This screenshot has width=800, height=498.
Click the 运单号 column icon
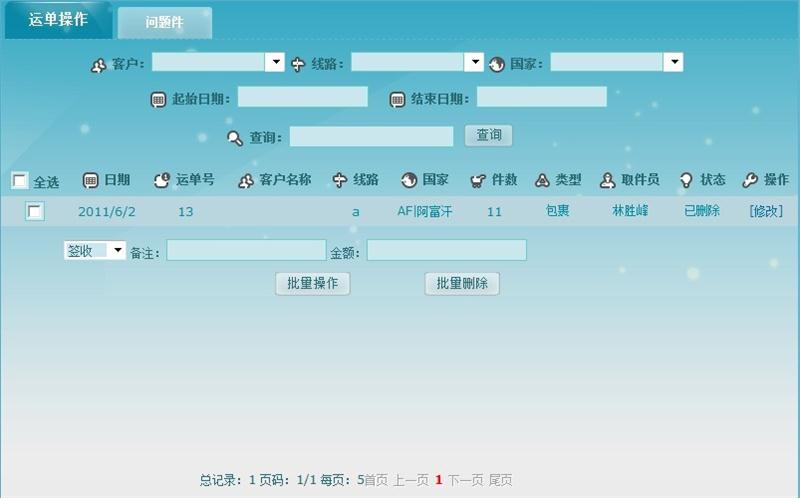tap(162, 180)
